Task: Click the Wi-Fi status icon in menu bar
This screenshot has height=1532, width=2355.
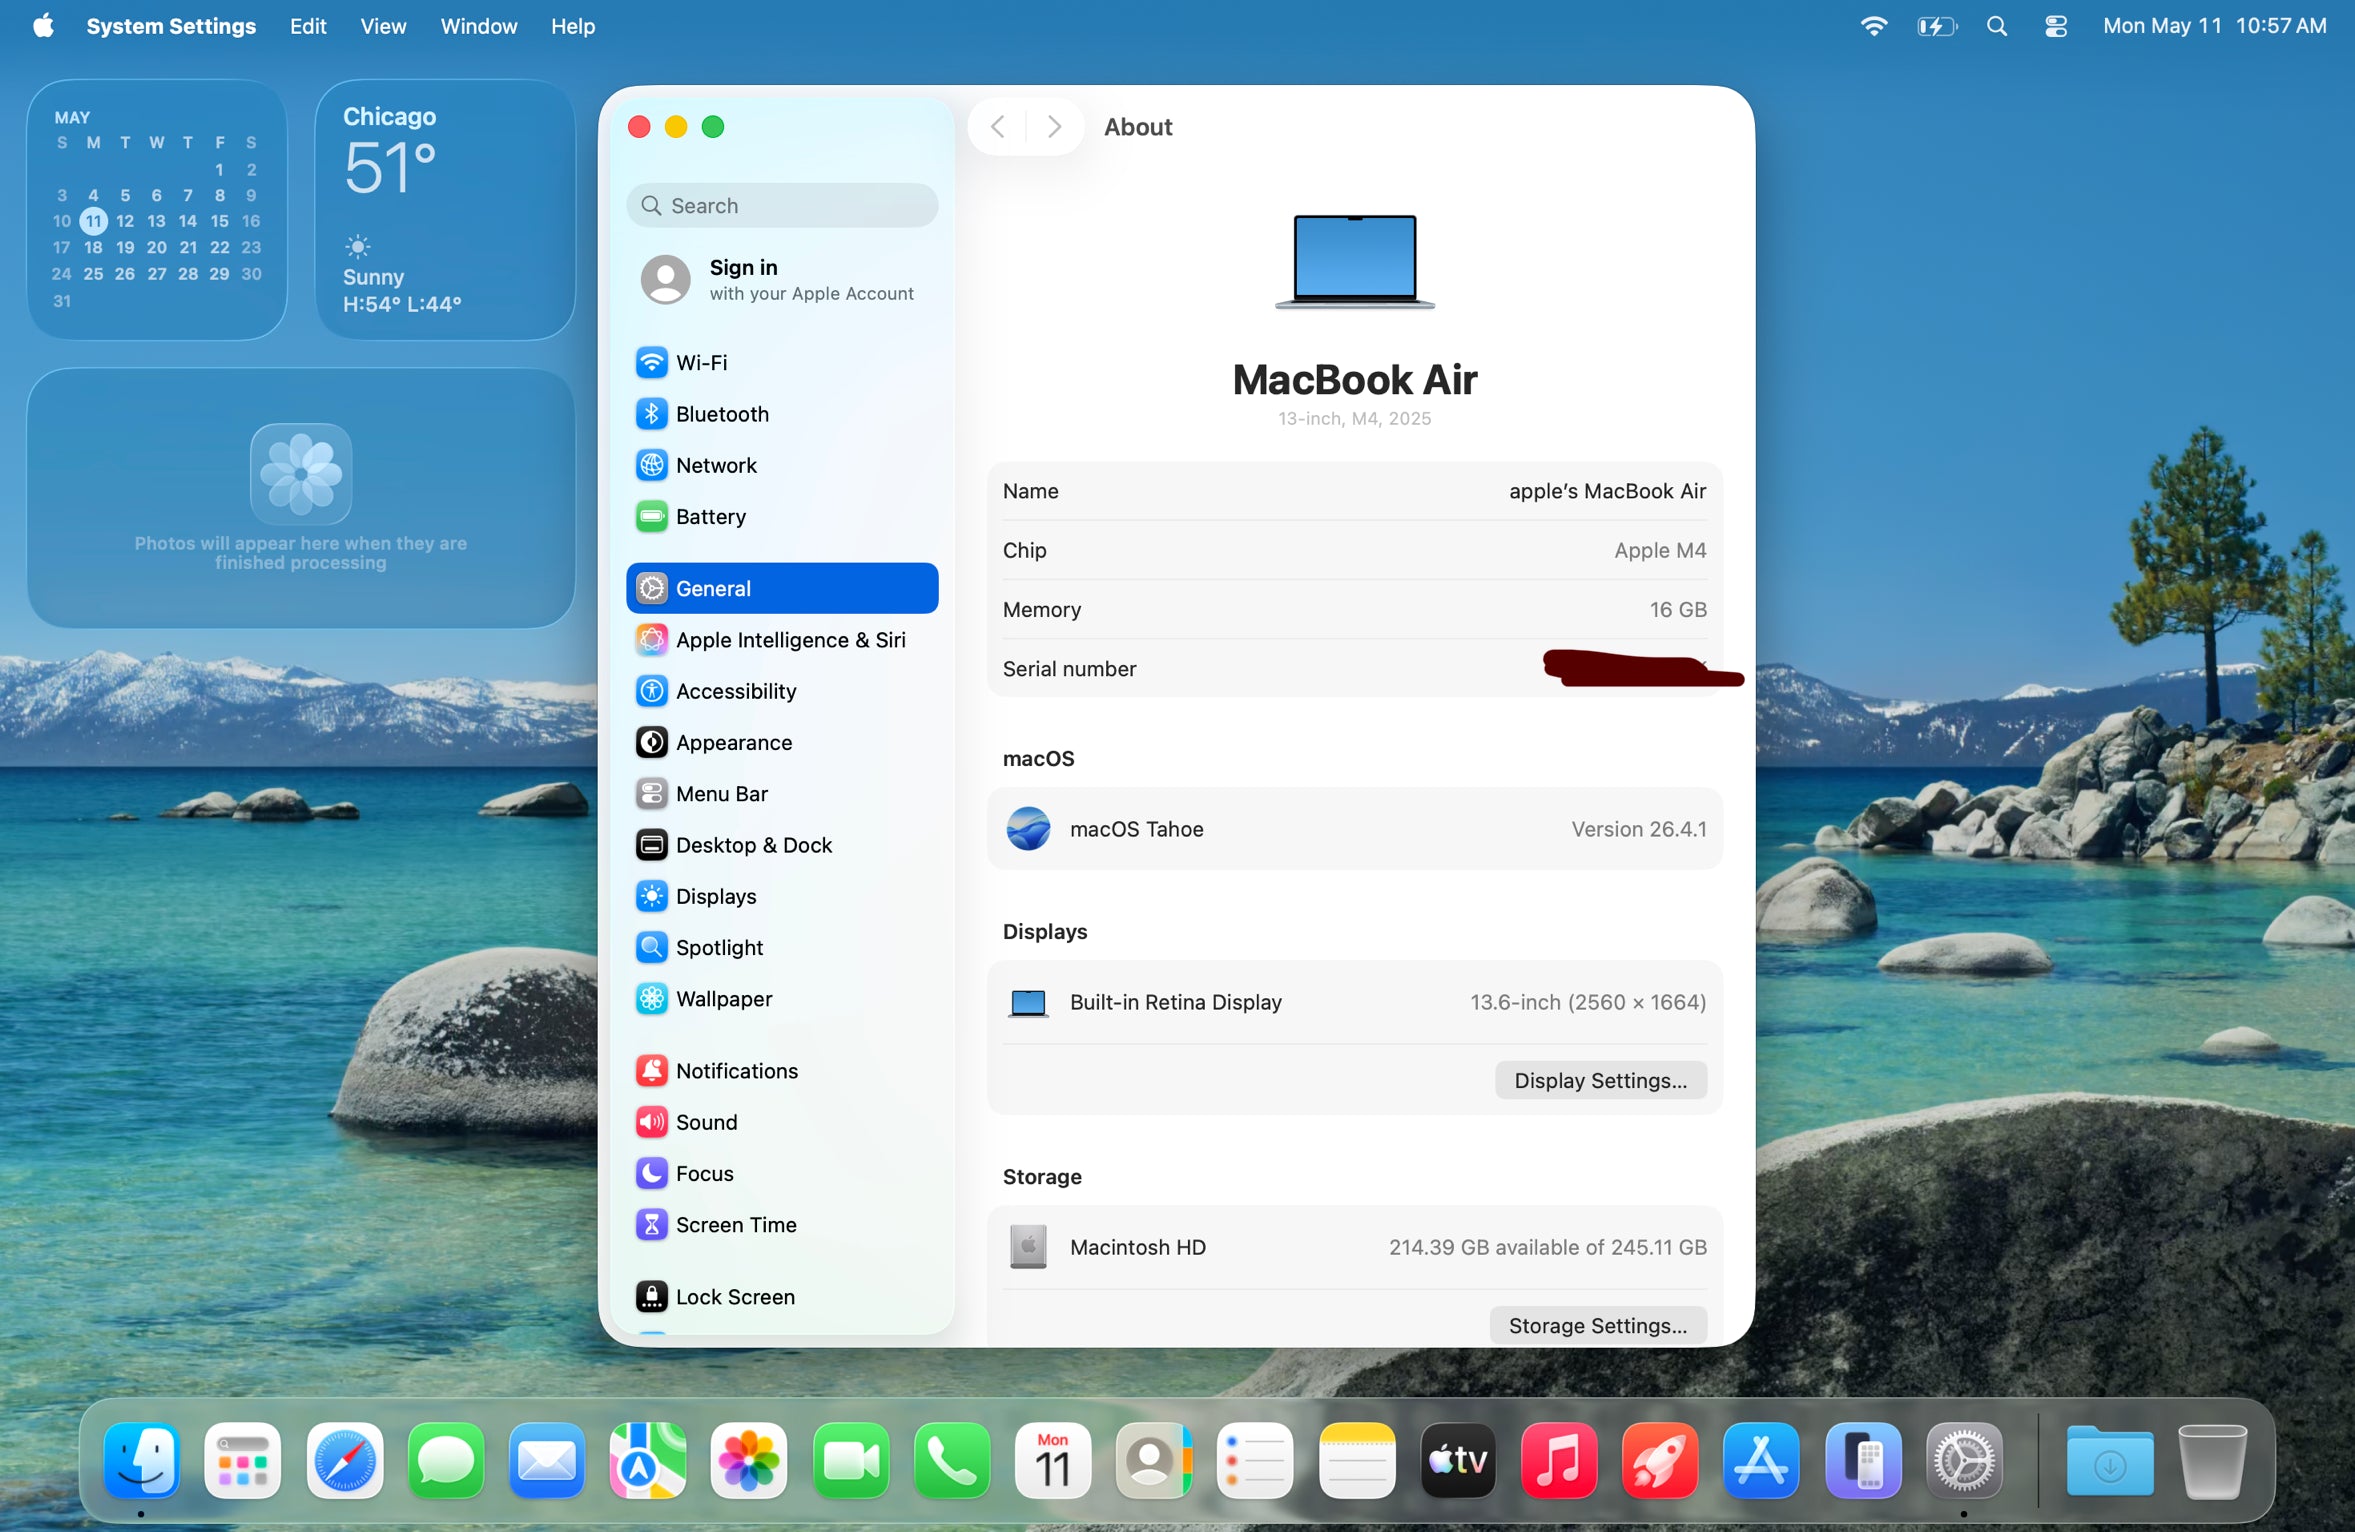Action: [1874, 26]
